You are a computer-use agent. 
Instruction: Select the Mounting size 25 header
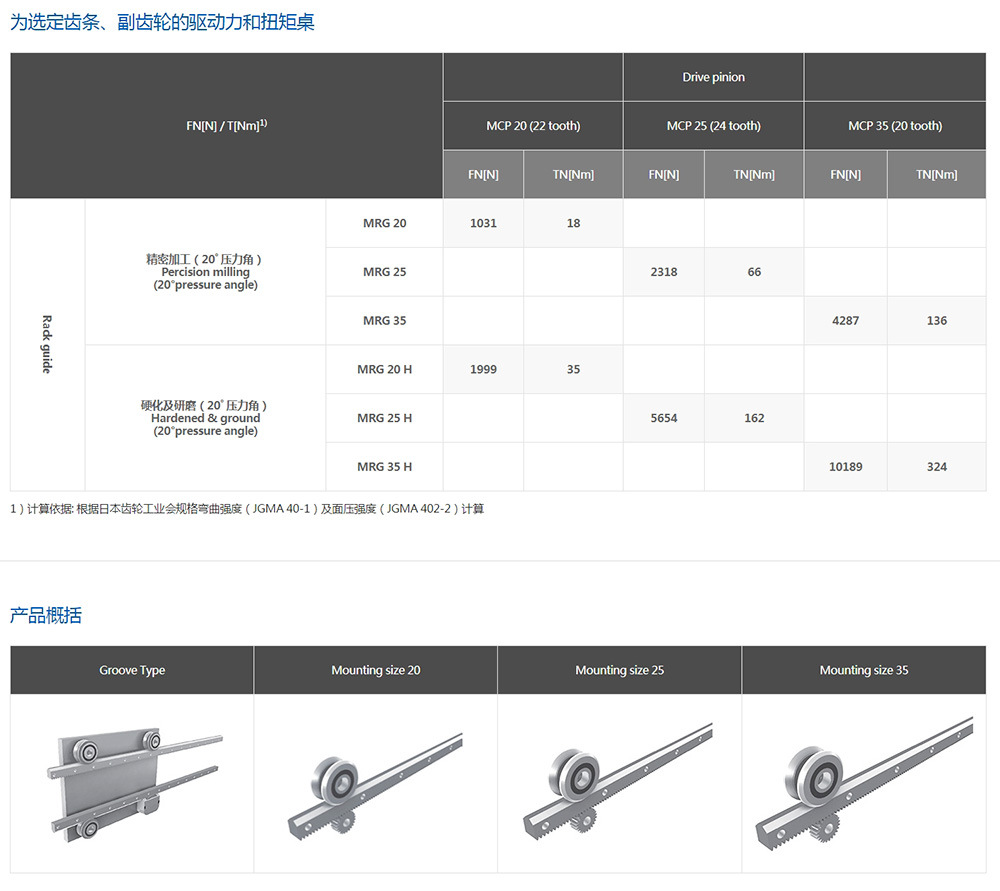[x=619, y=670]
